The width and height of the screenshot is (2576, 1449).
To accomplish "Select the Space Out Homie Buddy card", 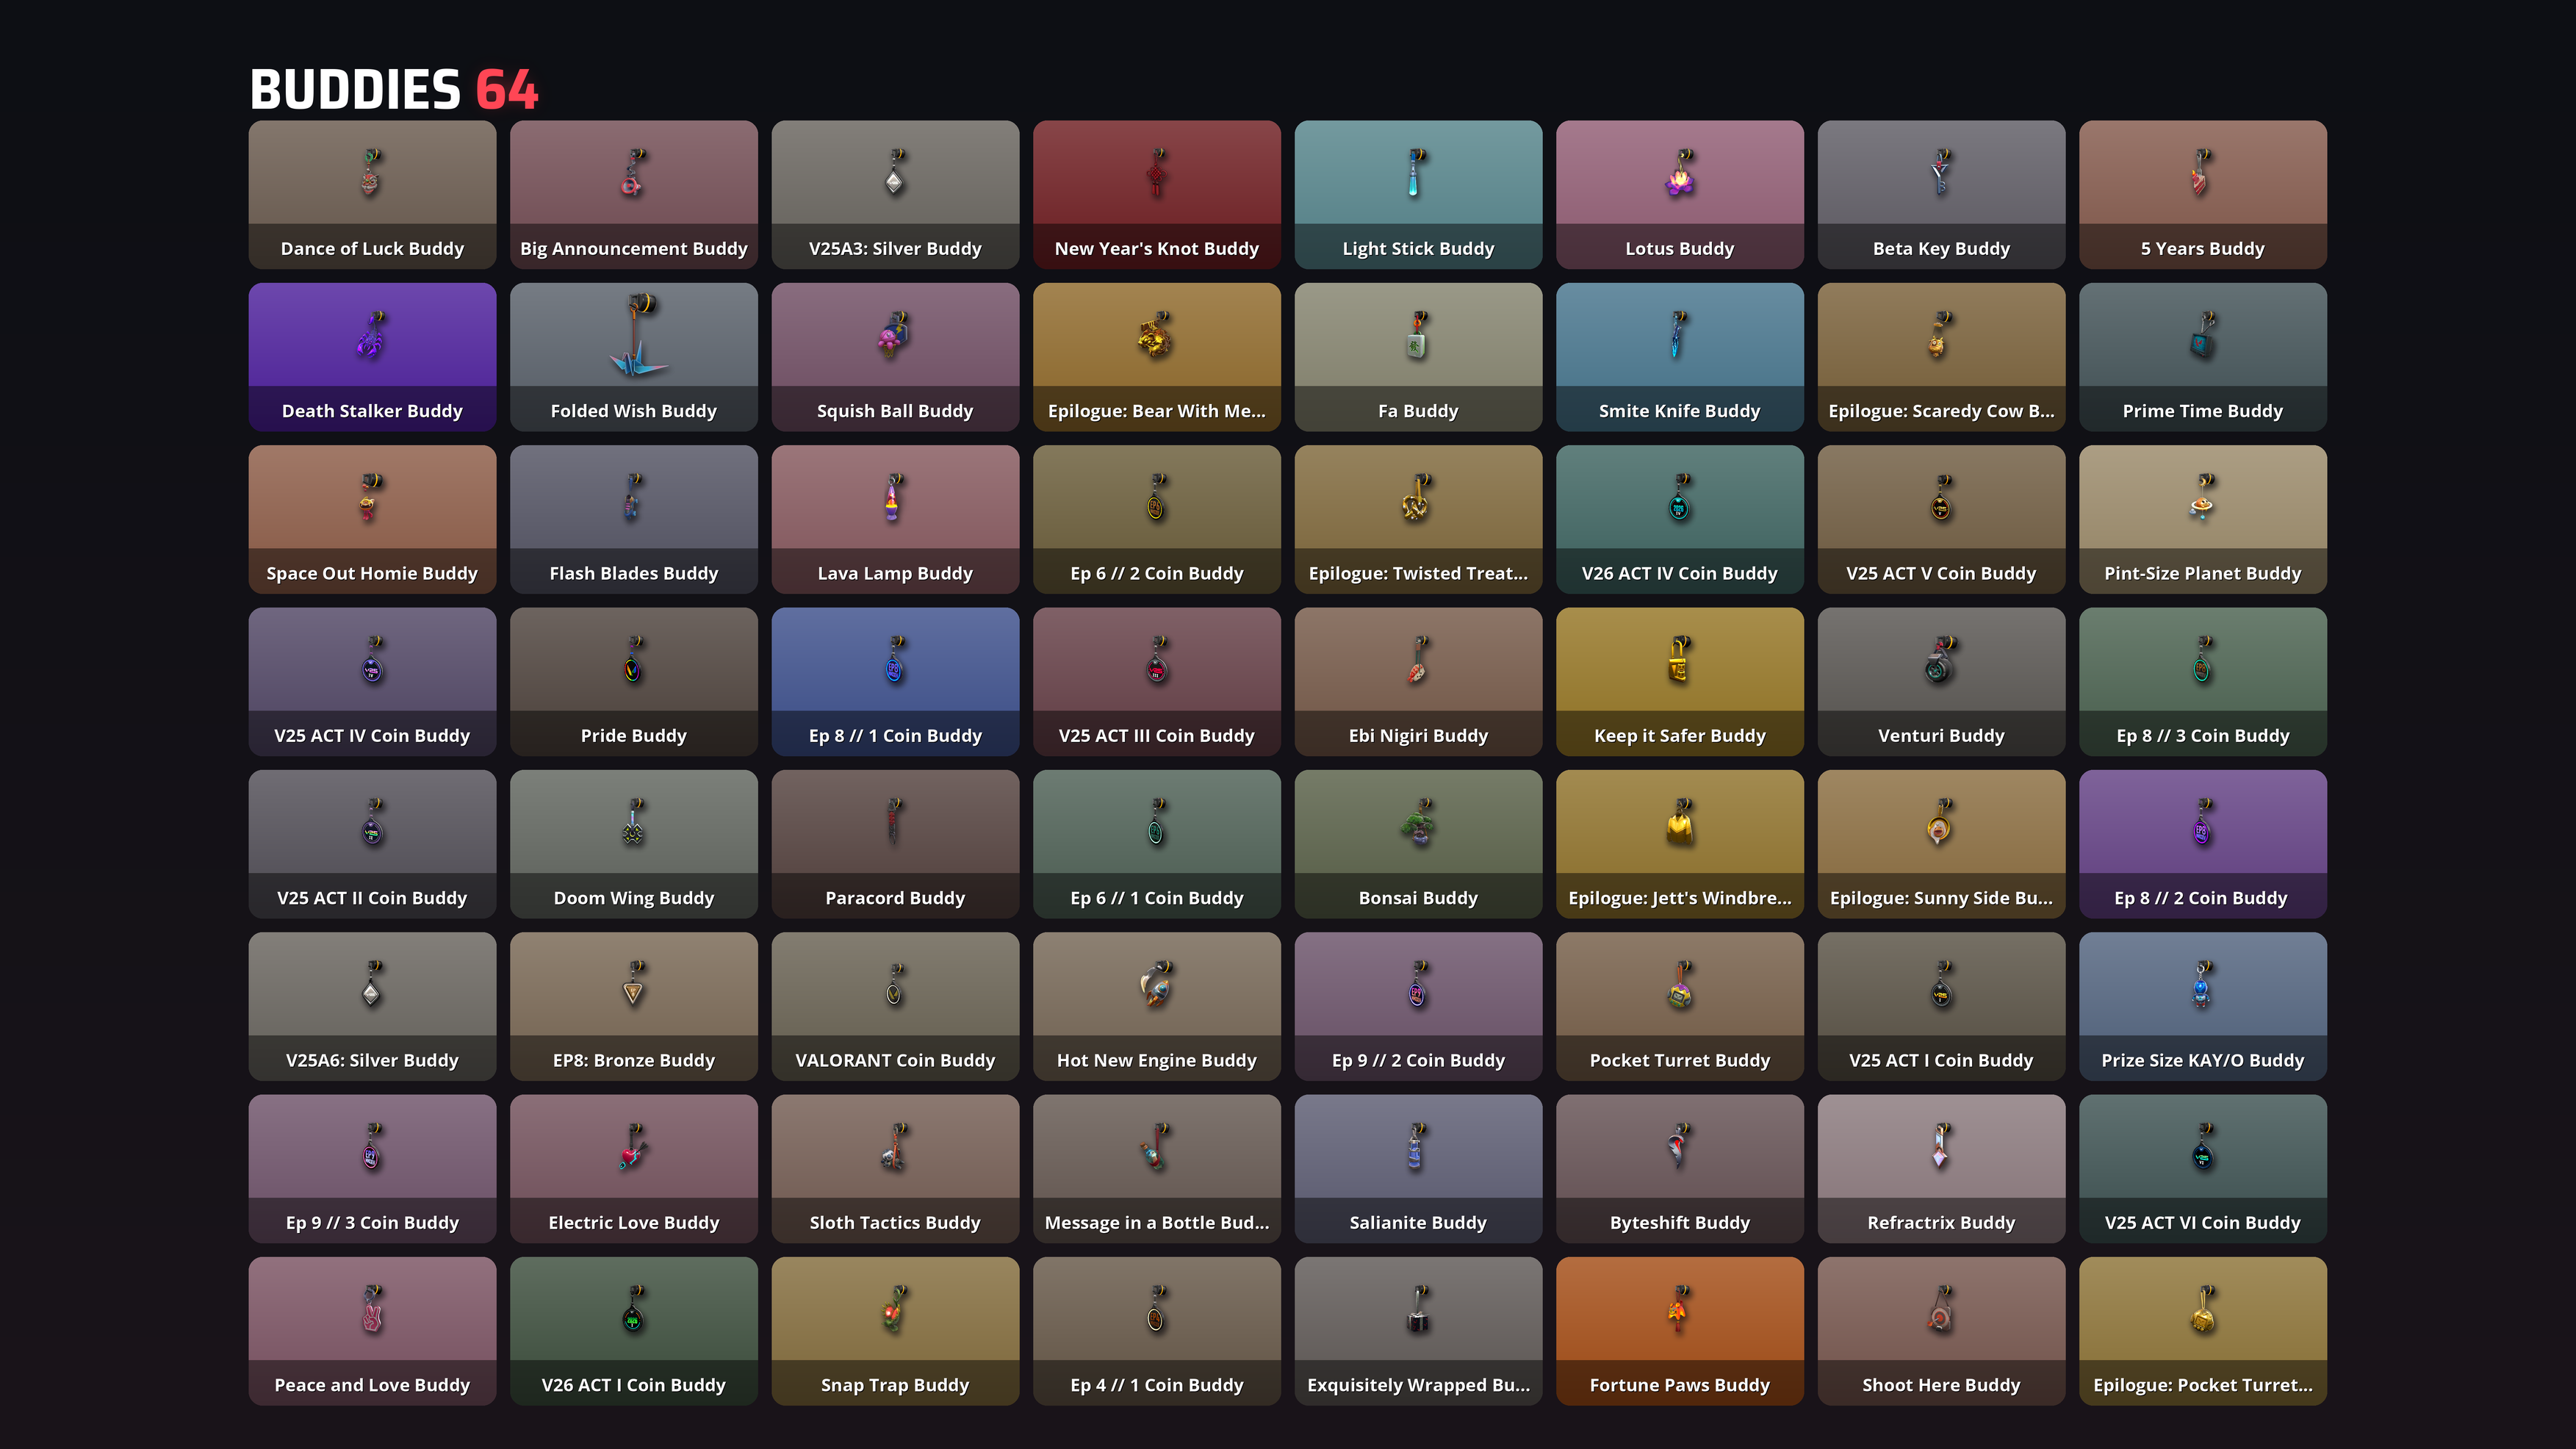I will (372, 519).
